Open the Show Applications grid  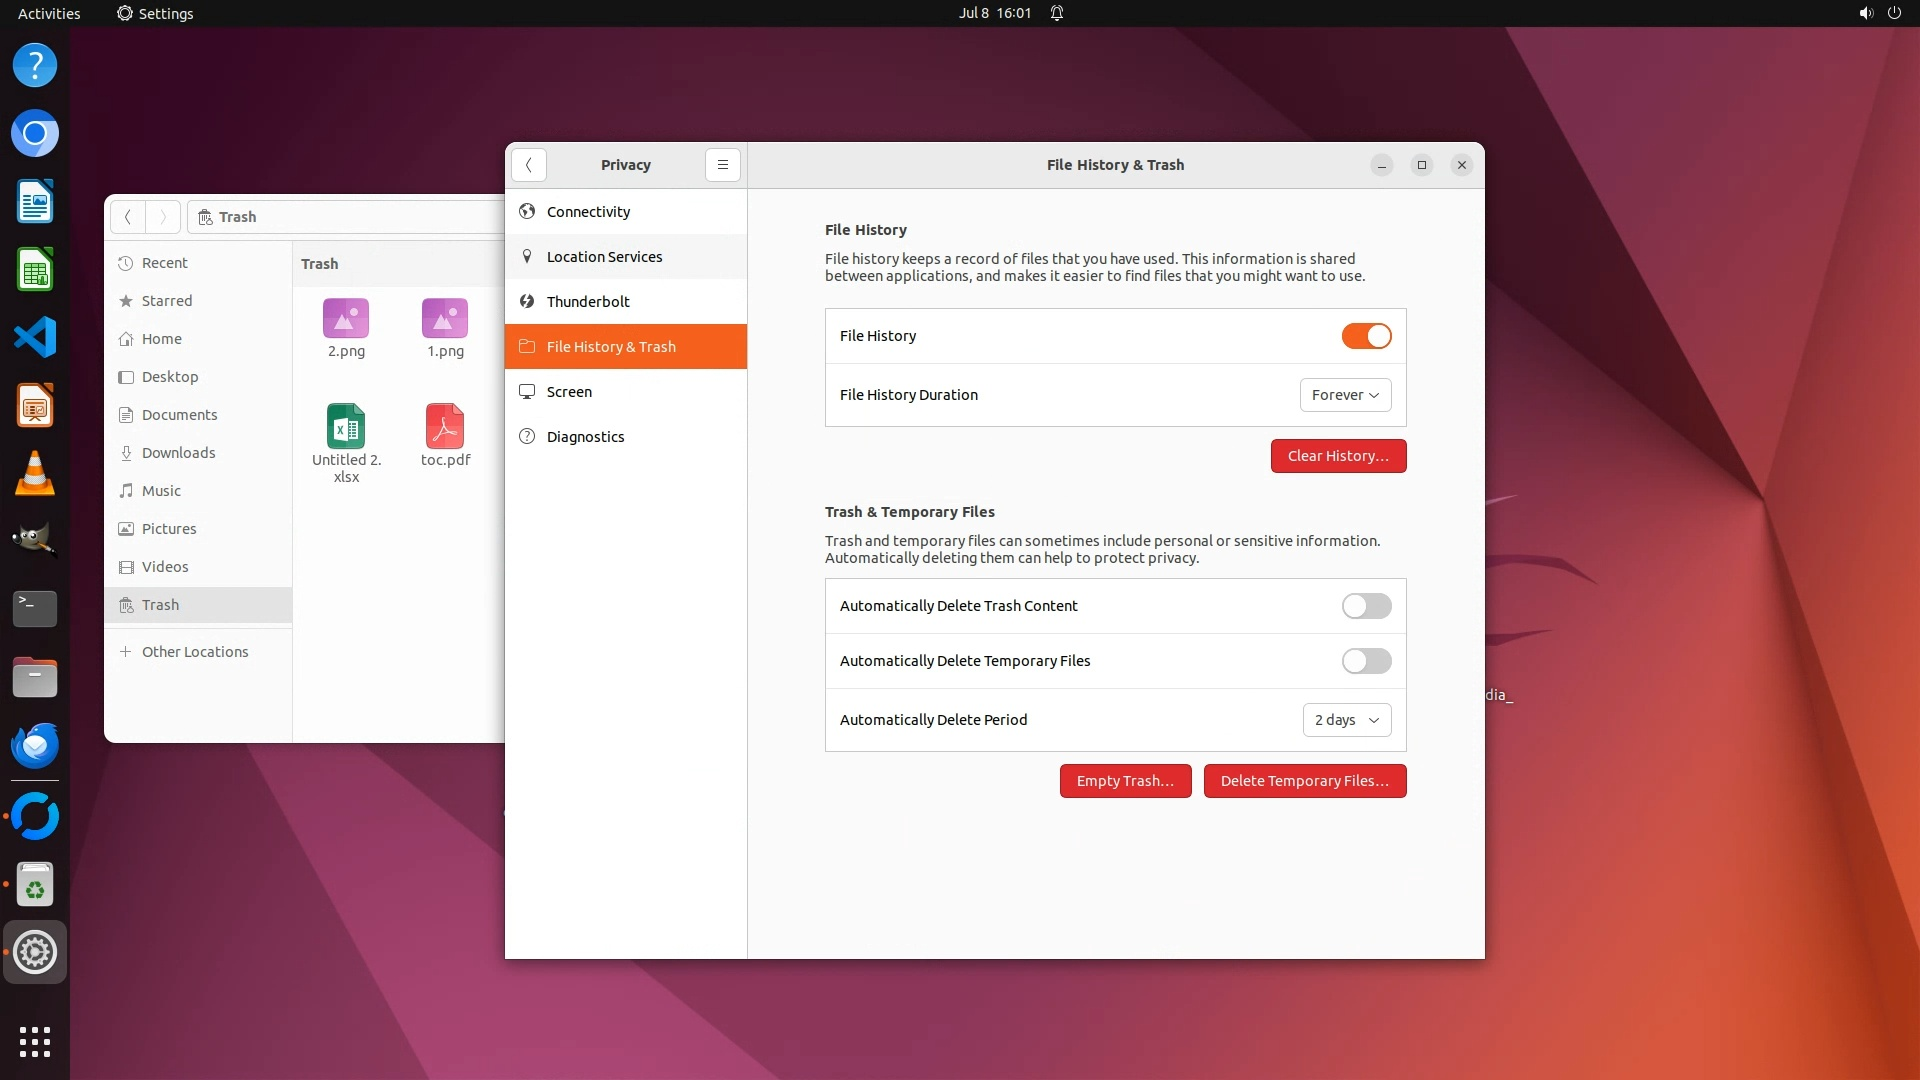(x=35, y=1041)
